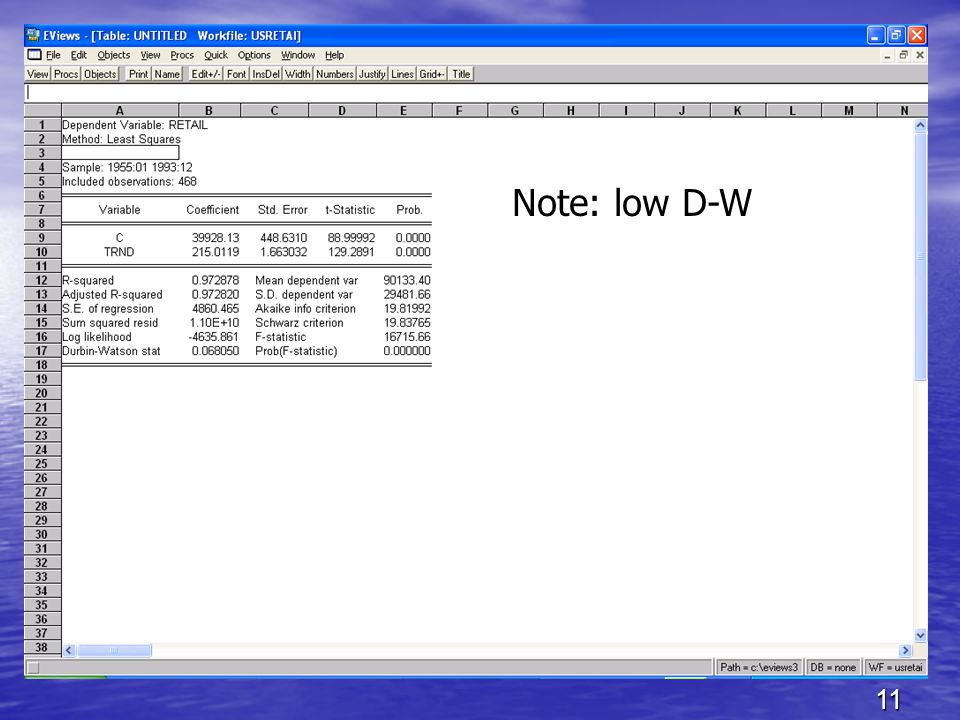960x720 pixels.
Task: Click the Print toolbar button
Action: [x=138, y=74]
